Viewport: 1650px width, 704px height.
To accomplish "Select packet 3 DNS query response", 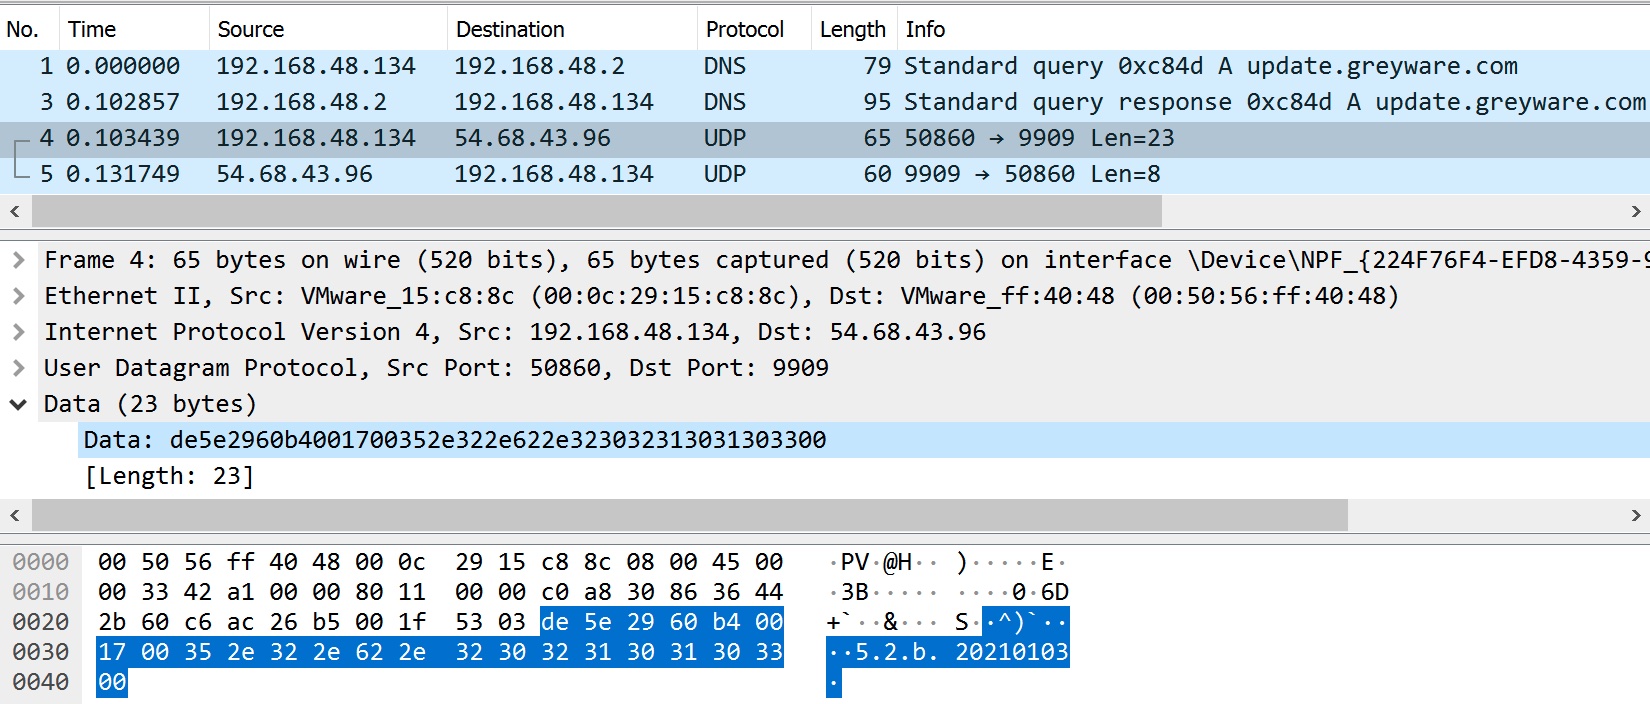I will pos(825,102).
